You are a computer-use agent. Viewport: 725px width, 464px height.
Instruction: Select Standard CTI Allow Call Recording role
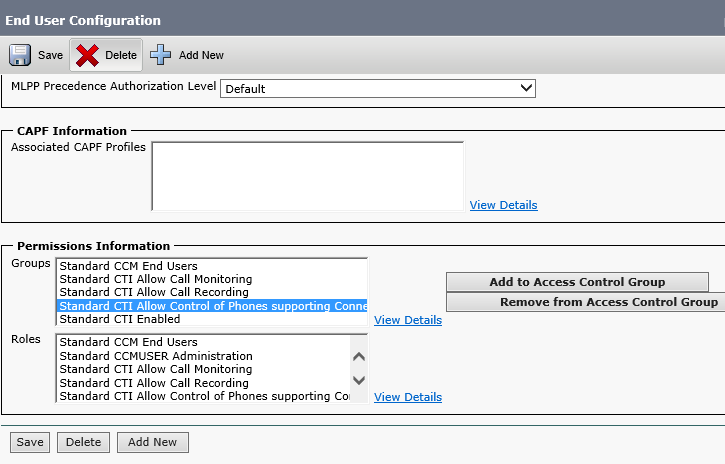(203, 383)
